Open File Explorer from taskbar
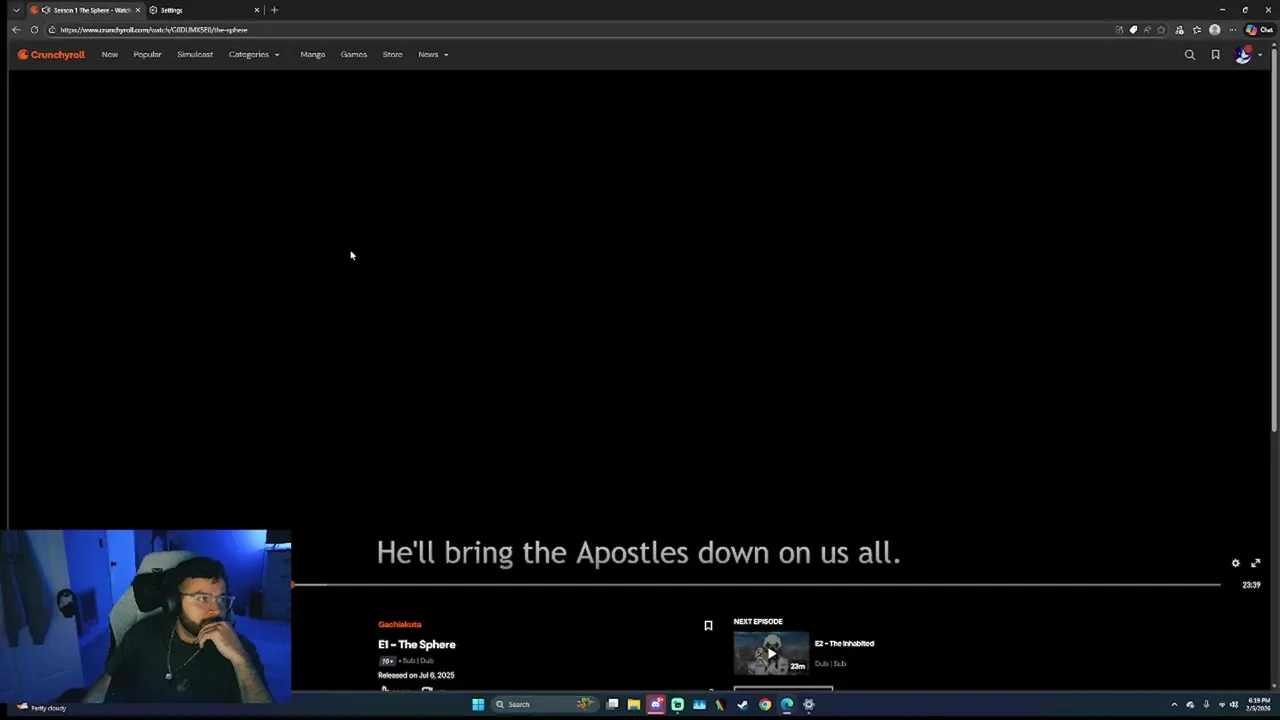Viewport: 1280px width, 720px height. [x=634, y=705]
